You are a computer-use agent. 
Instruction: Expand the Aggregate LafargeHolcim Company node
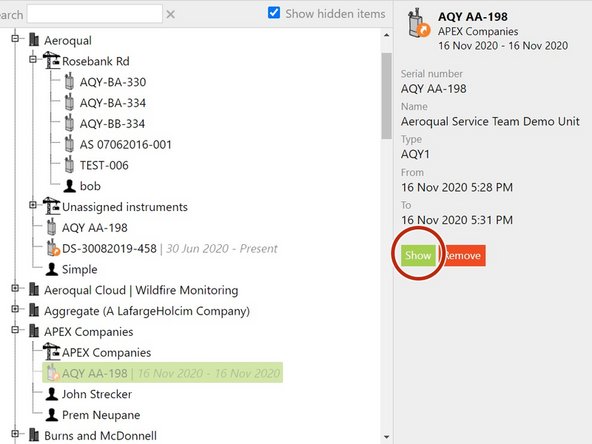pyautogui.click(x=15, y=309)
